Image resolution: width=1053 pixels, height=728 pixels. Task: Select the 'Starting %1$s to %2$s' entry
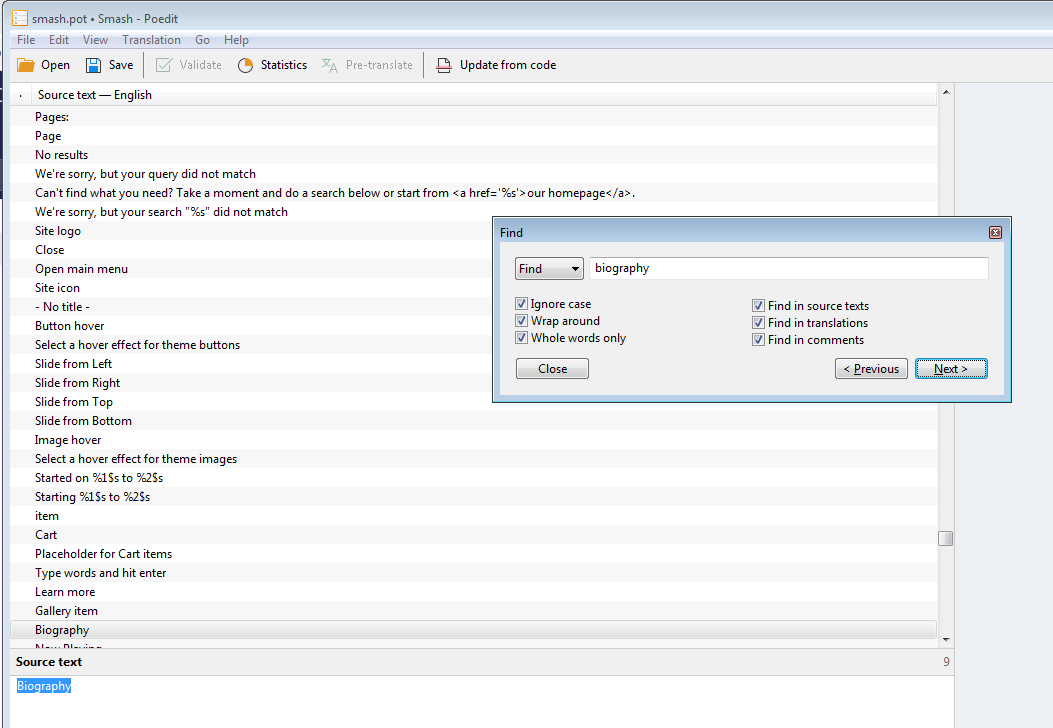473,497
